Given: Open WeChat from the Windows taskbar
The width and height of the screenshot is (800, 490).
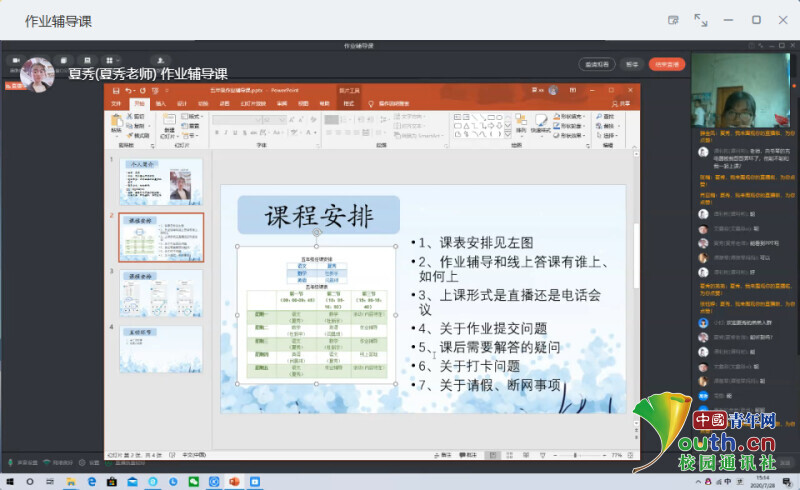Looking at the screenshot, I should coord(194,482).
